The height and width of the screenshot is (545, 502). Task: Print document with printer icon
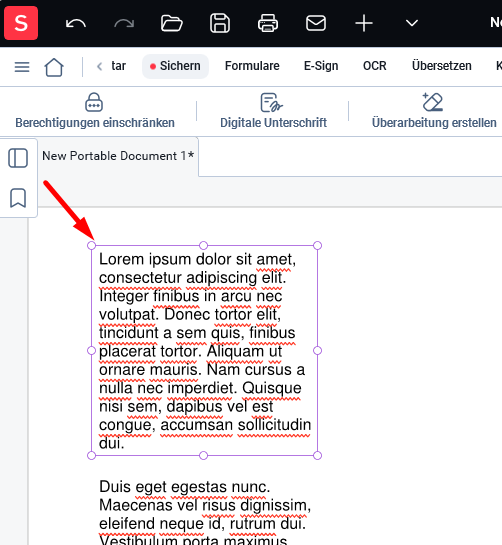268,23
